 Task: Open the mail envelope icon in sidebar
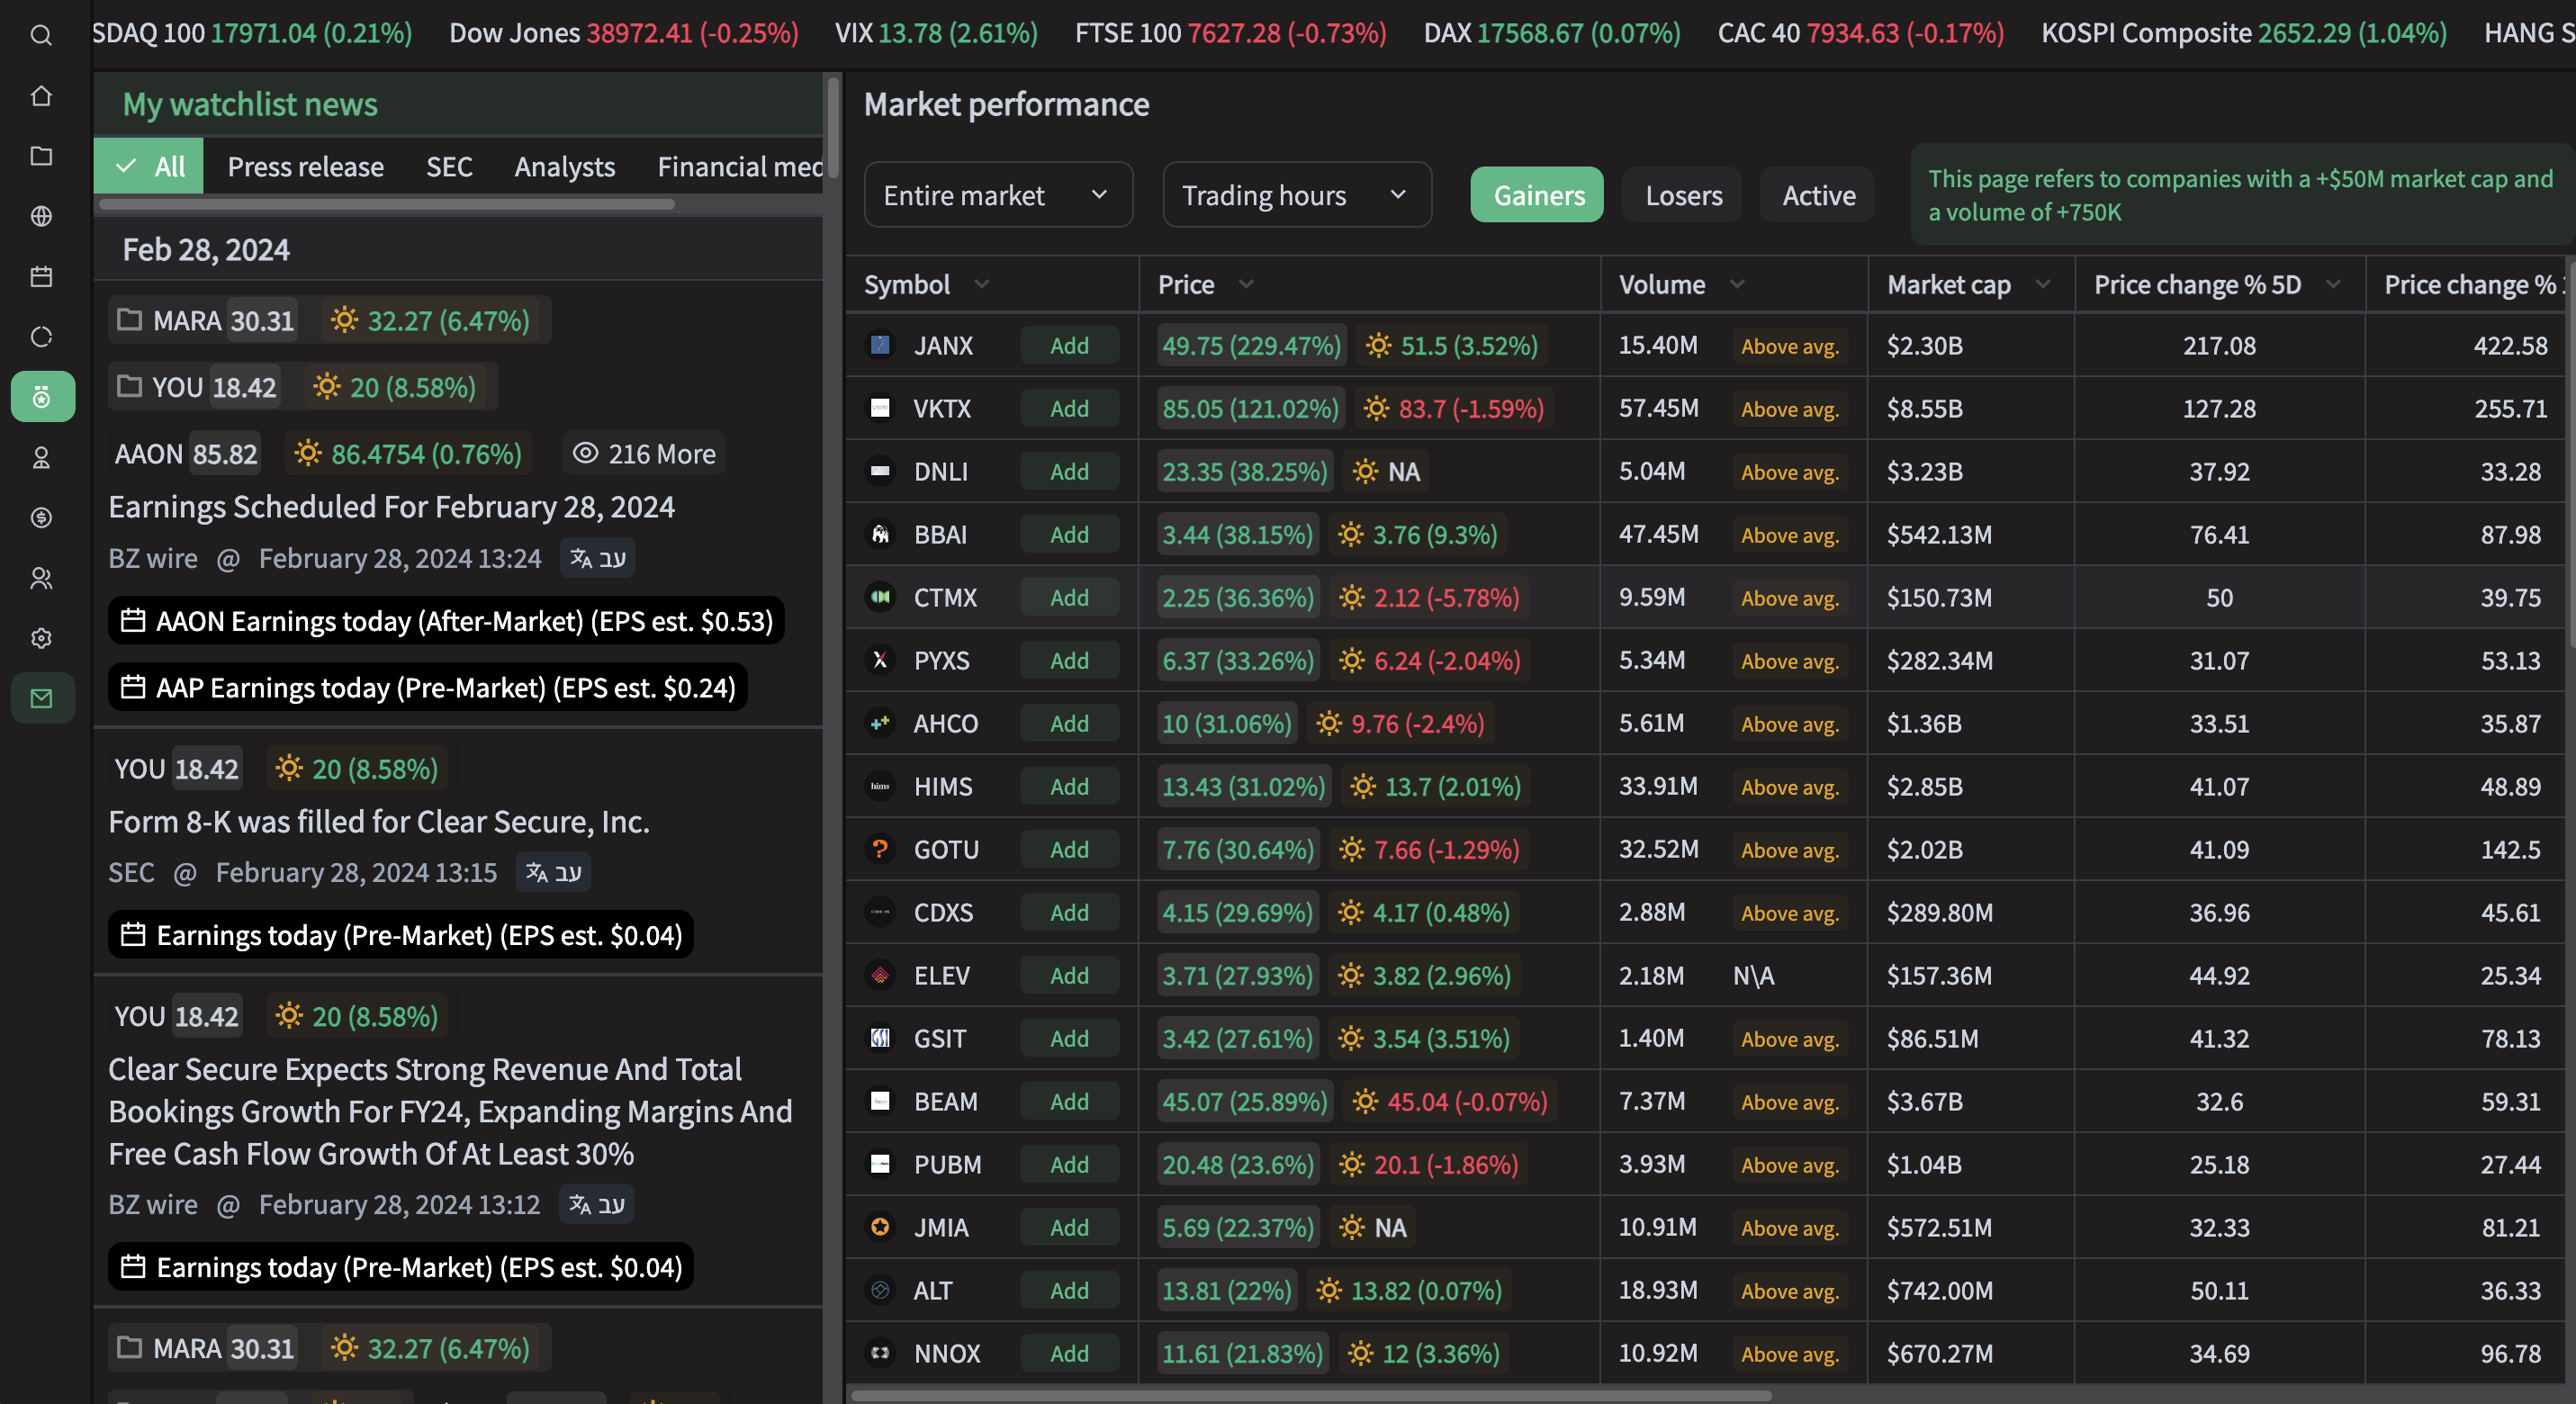pos(42,698)
